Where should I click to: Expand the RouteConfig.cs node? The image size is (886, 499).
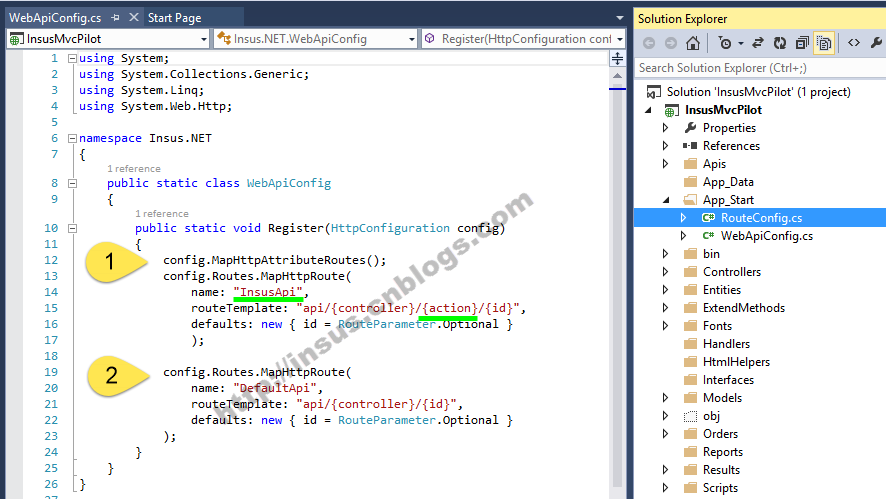pyautogui.click(x=684, y=218)
